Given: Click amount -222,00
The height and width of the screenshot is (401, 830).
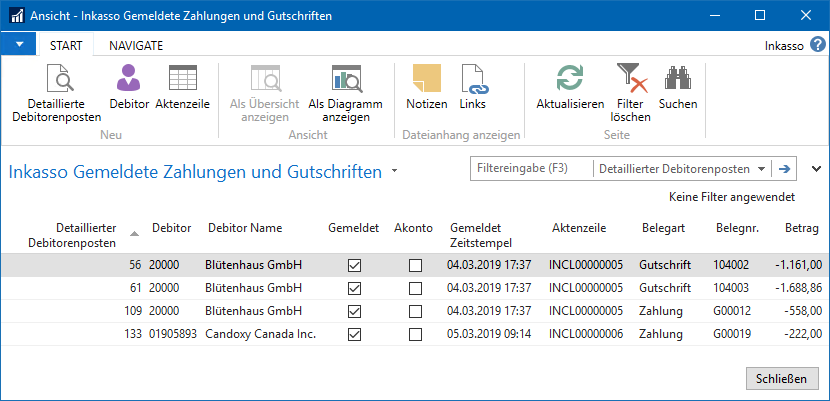Looking at the screenshot, I should pyautogui.click(x=804, y=334).
